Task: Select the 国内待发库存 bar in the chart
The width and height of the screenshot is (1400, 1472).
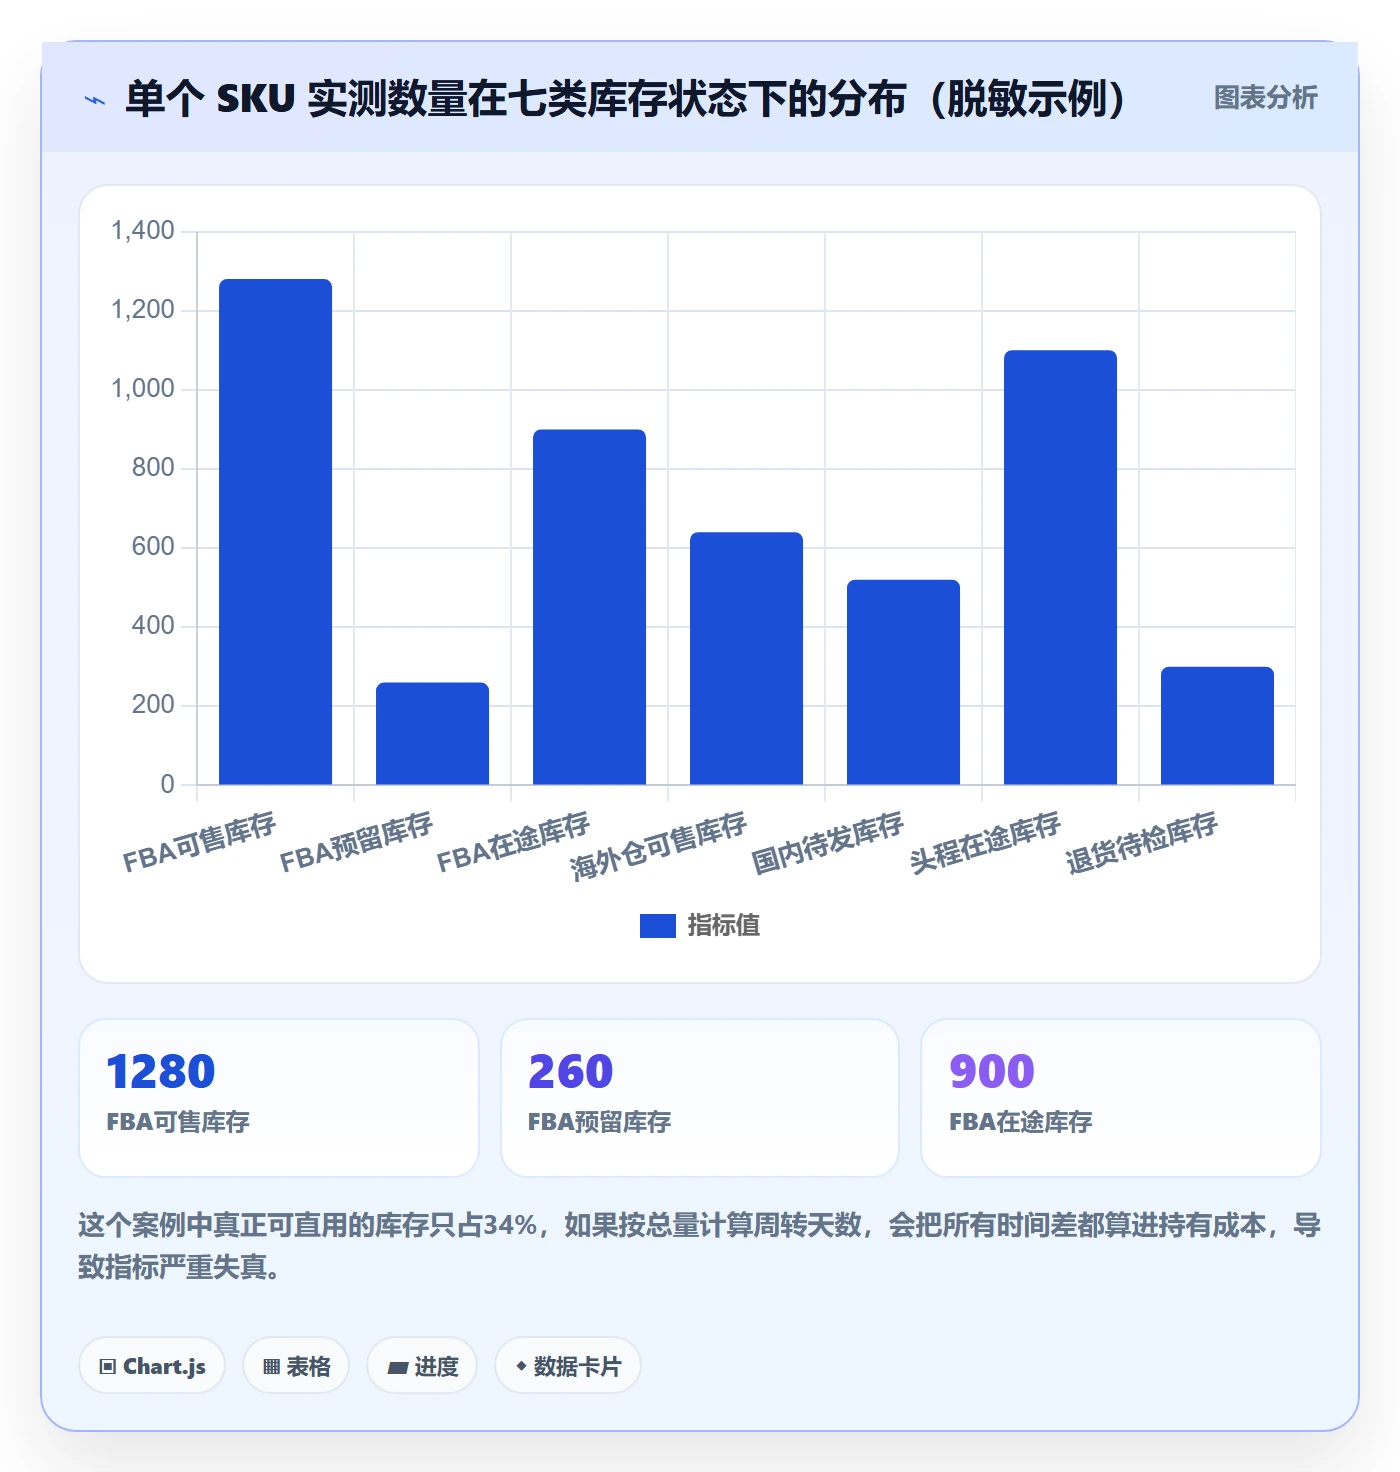Action: pos(903,682)
